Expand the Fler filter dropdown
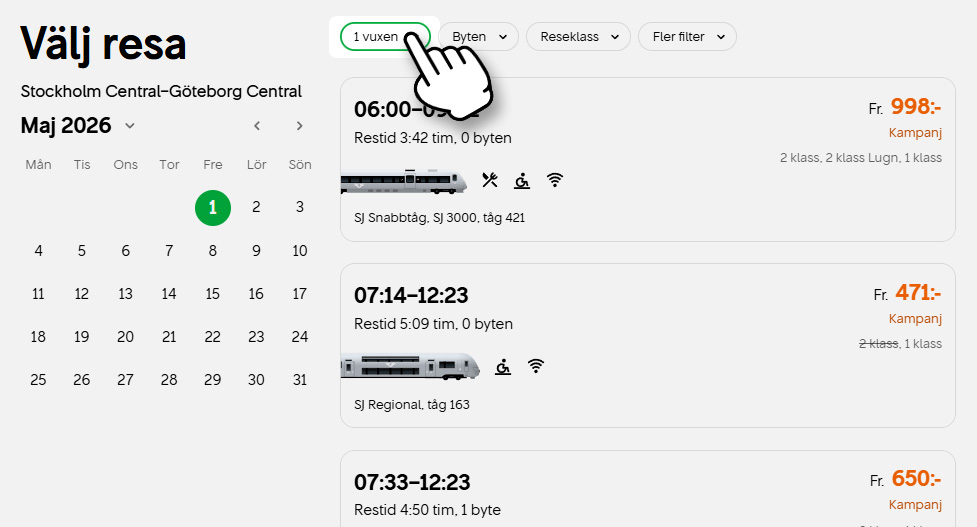Image resolution: width=977 pixels, height=527 pixels. click(x=687, y=37)
